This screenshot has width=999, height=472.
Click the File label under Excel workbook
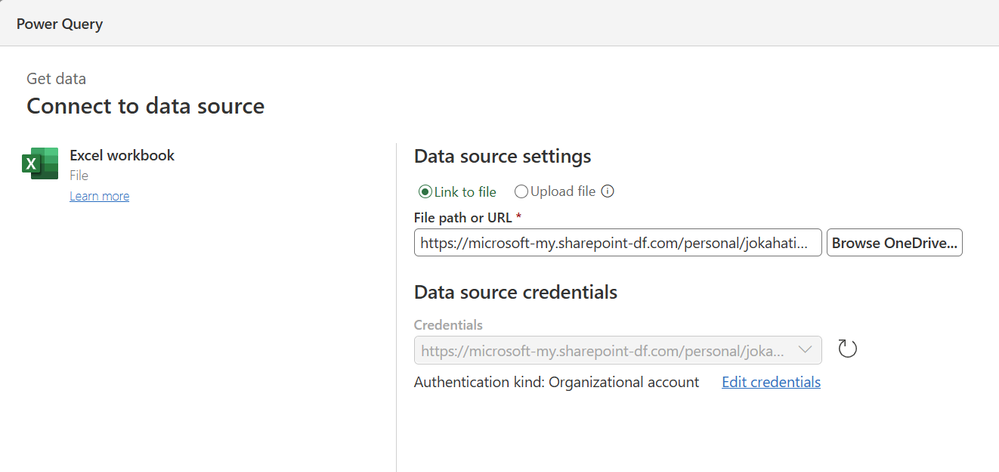coord(79,175)
